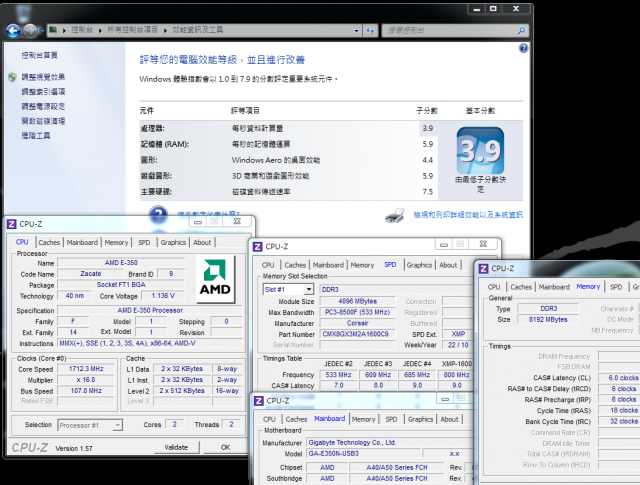
Task: Select Mainboard tab in Mainboard window
Action: pos(329,418)
